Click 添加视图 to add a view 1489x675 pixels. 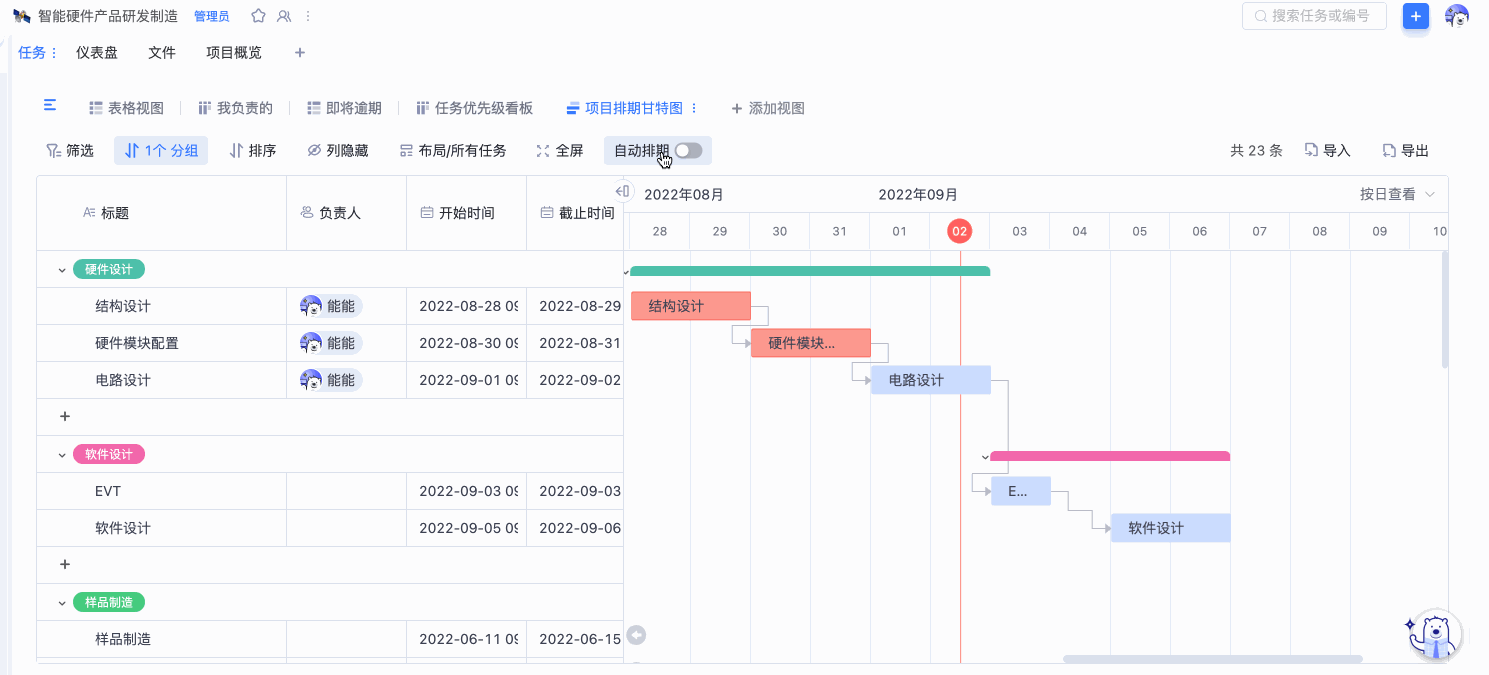point(767,108)
